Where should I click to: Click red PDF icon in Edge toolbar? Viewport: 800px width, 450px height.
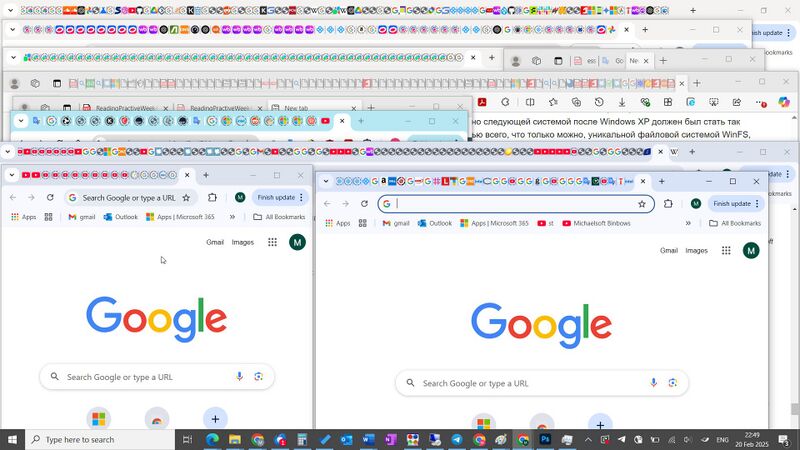(x=482, y=103)
